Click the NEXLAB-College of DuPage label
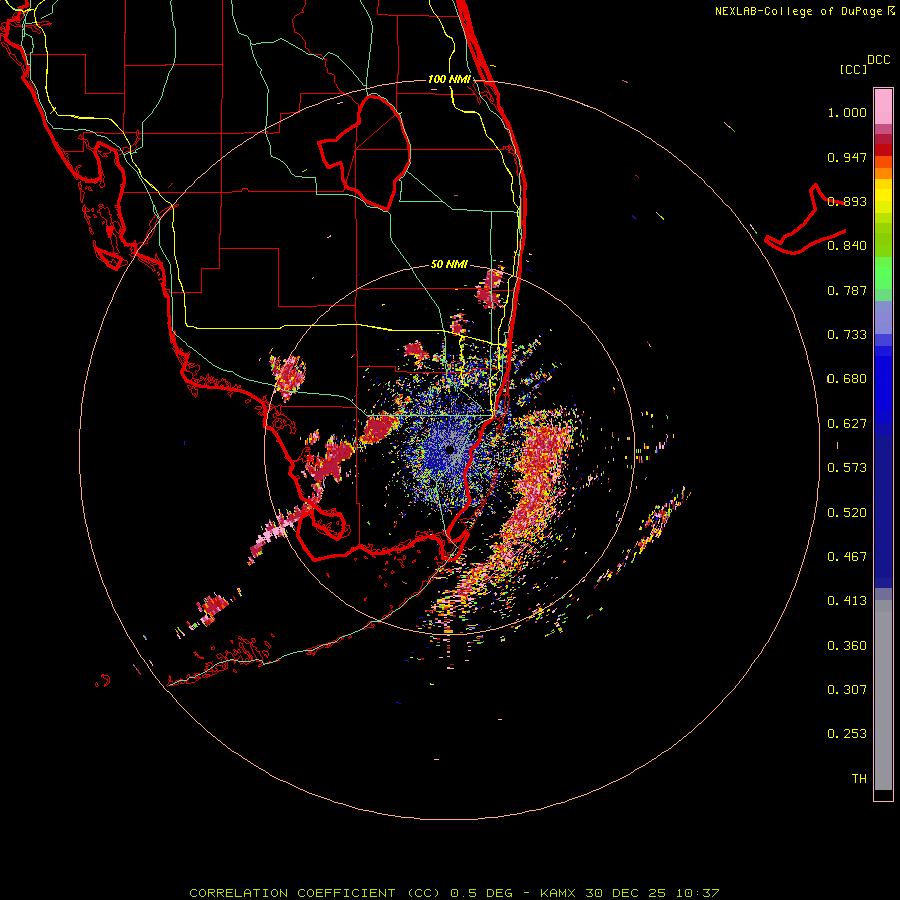The width and height of the screenshot is (900, 900). pyautogui.click(x=798, y=11)
